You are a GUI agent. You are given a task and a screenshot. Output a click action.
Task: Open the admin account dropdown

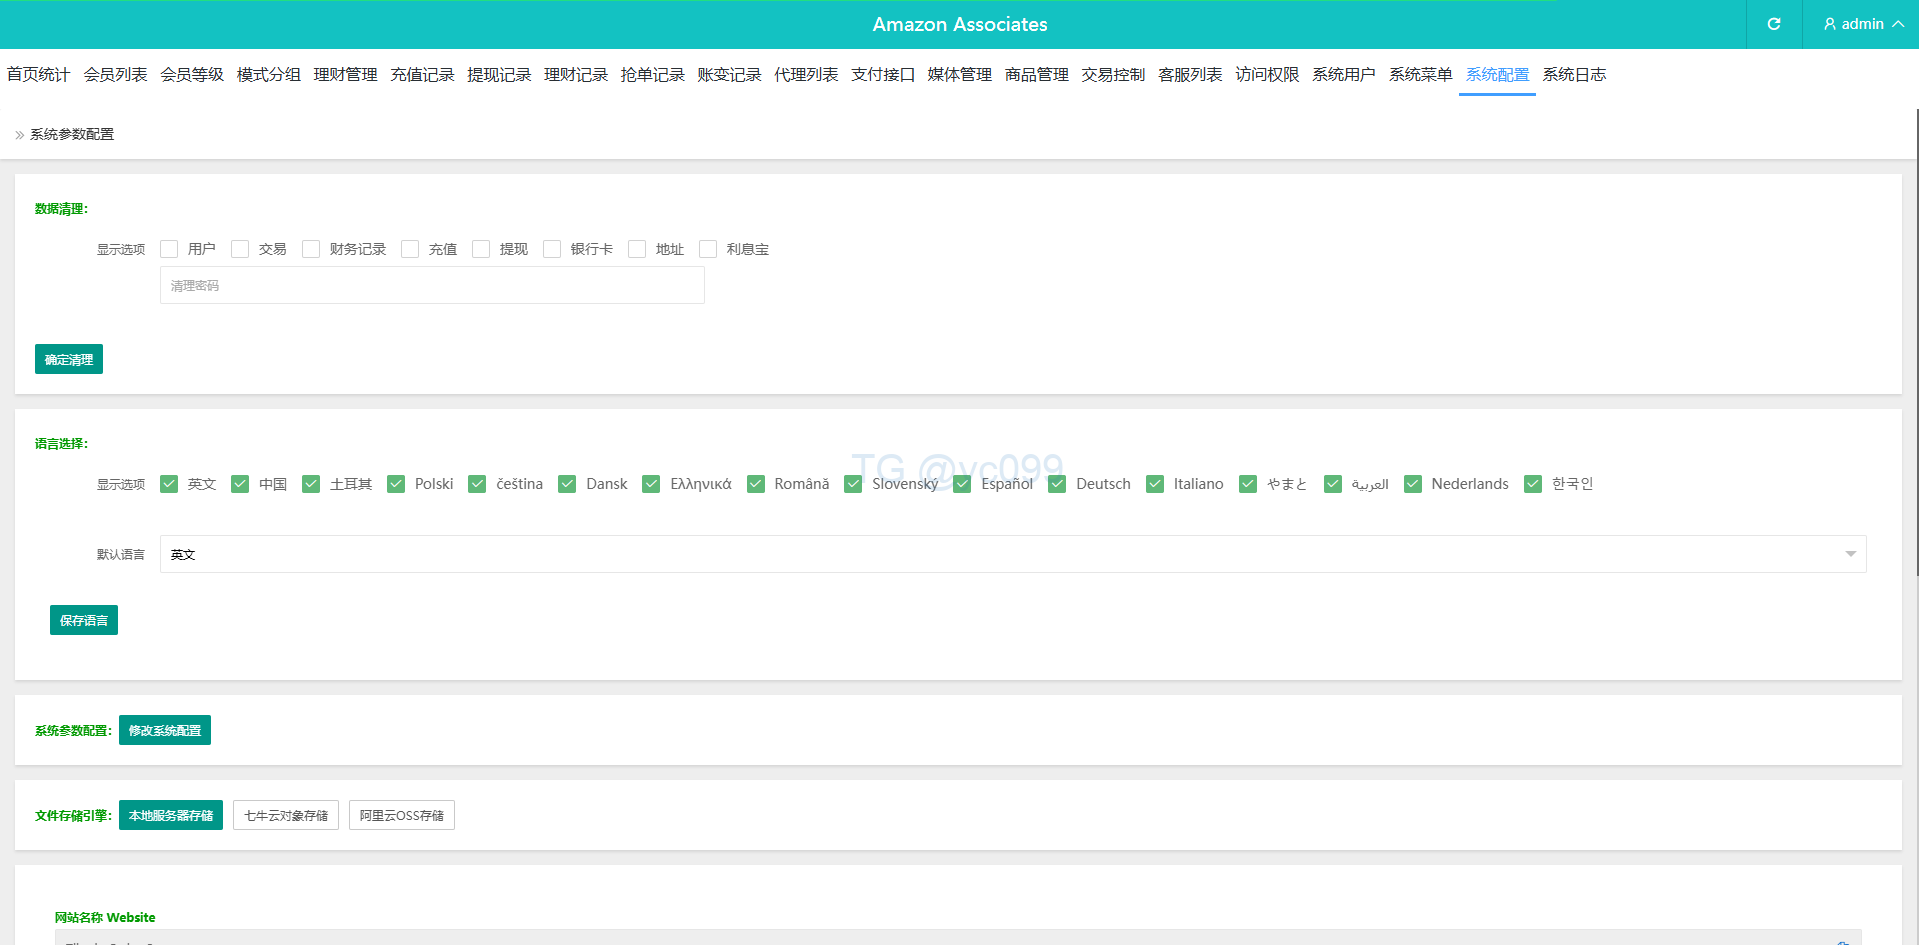1862,24
